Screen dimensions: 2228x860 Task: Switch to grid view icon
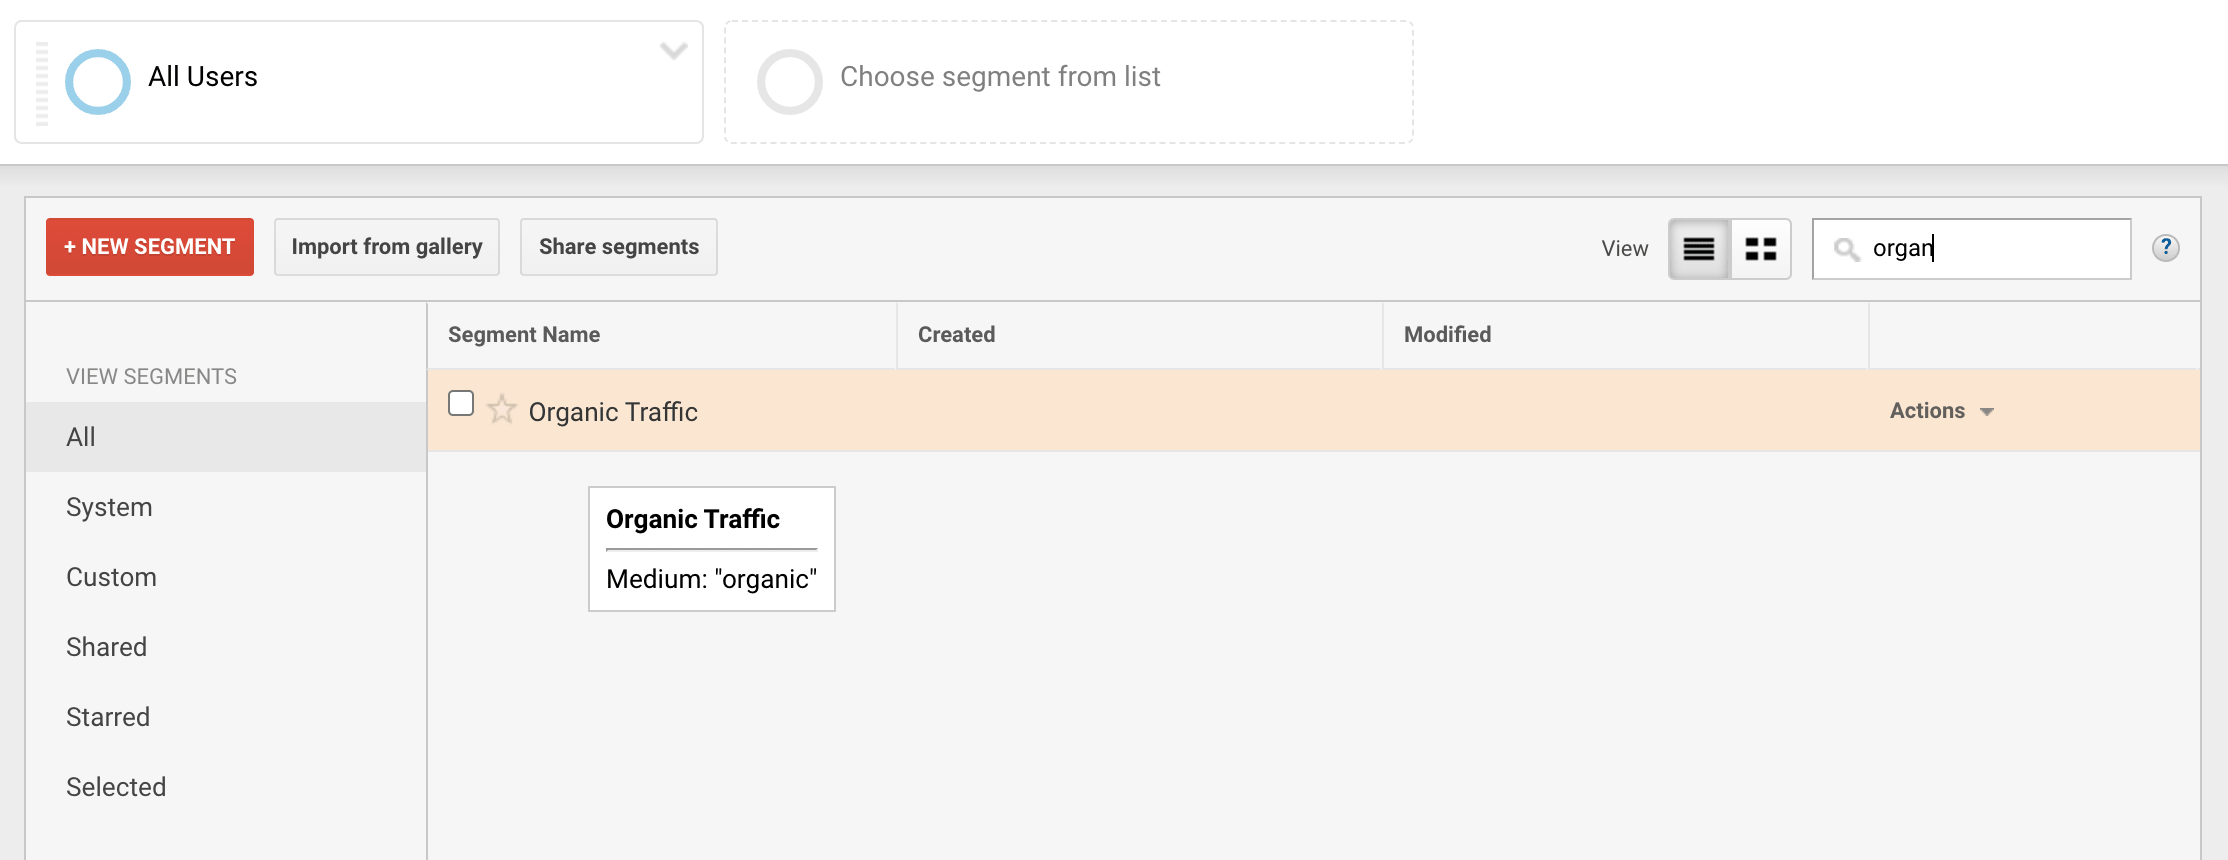click(1760, 249)
